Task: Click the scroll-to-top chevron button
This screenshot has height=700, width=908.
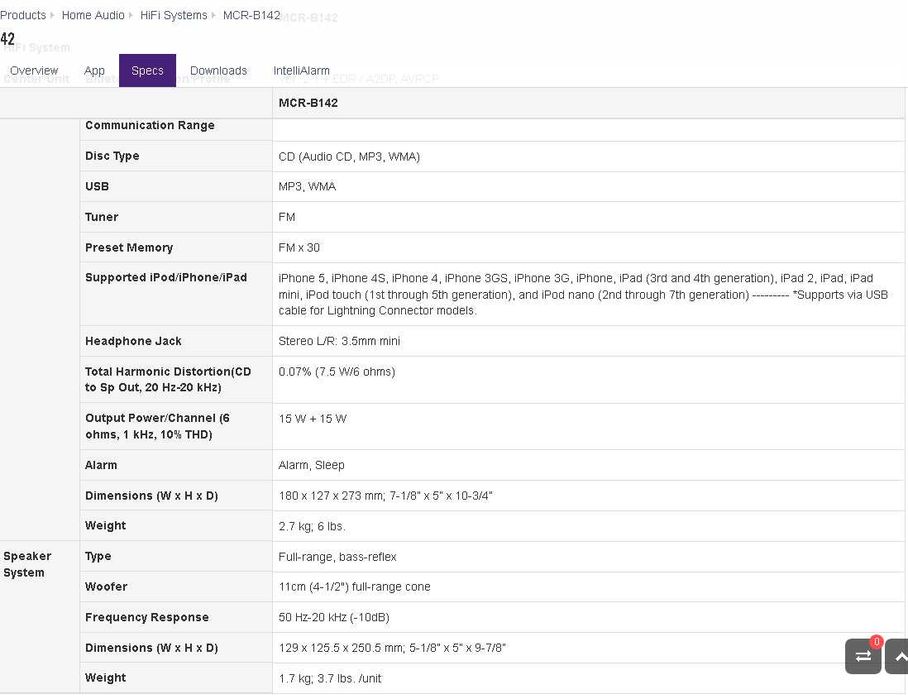Action: coord(898,657)
